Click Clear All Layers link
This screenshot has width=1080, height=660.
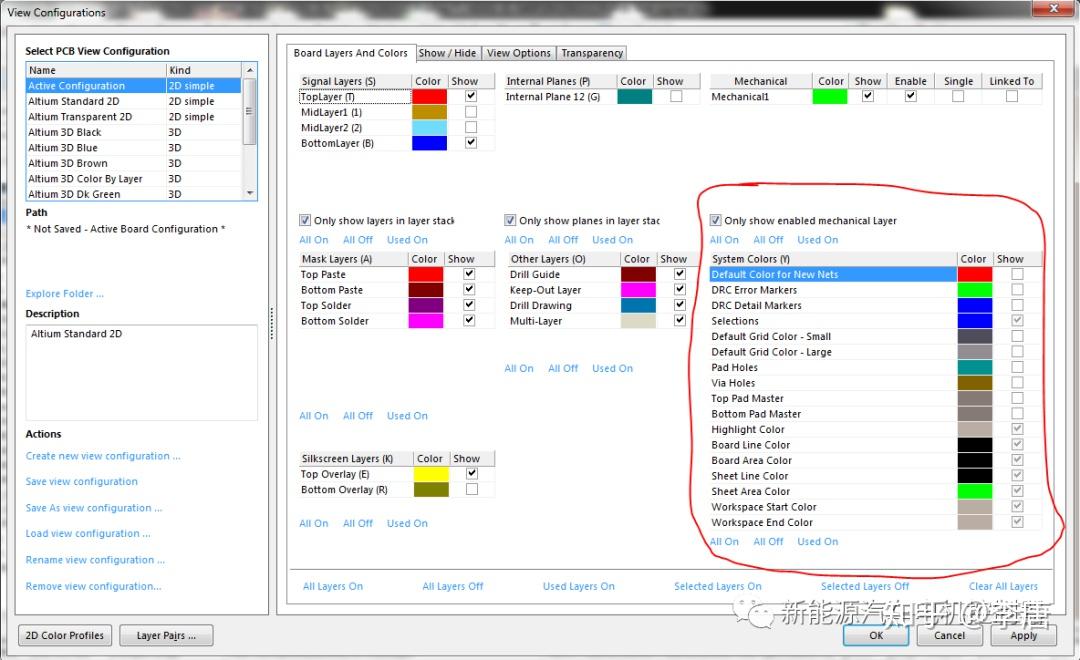pyautogui.click(x=1003, y=586)
